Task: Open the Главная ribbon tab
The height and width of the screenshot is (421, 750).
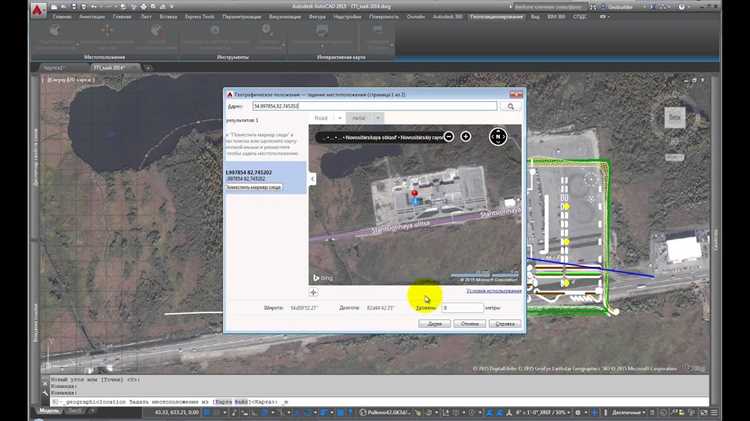Action: click(62, 17)
